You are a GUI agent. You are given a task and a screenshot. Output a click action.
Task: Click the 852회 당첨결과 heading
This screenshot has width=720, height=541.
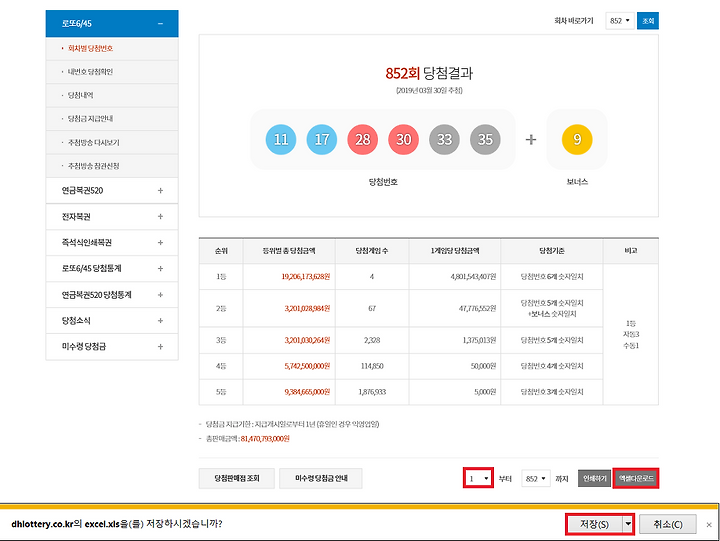pos(429,73)
